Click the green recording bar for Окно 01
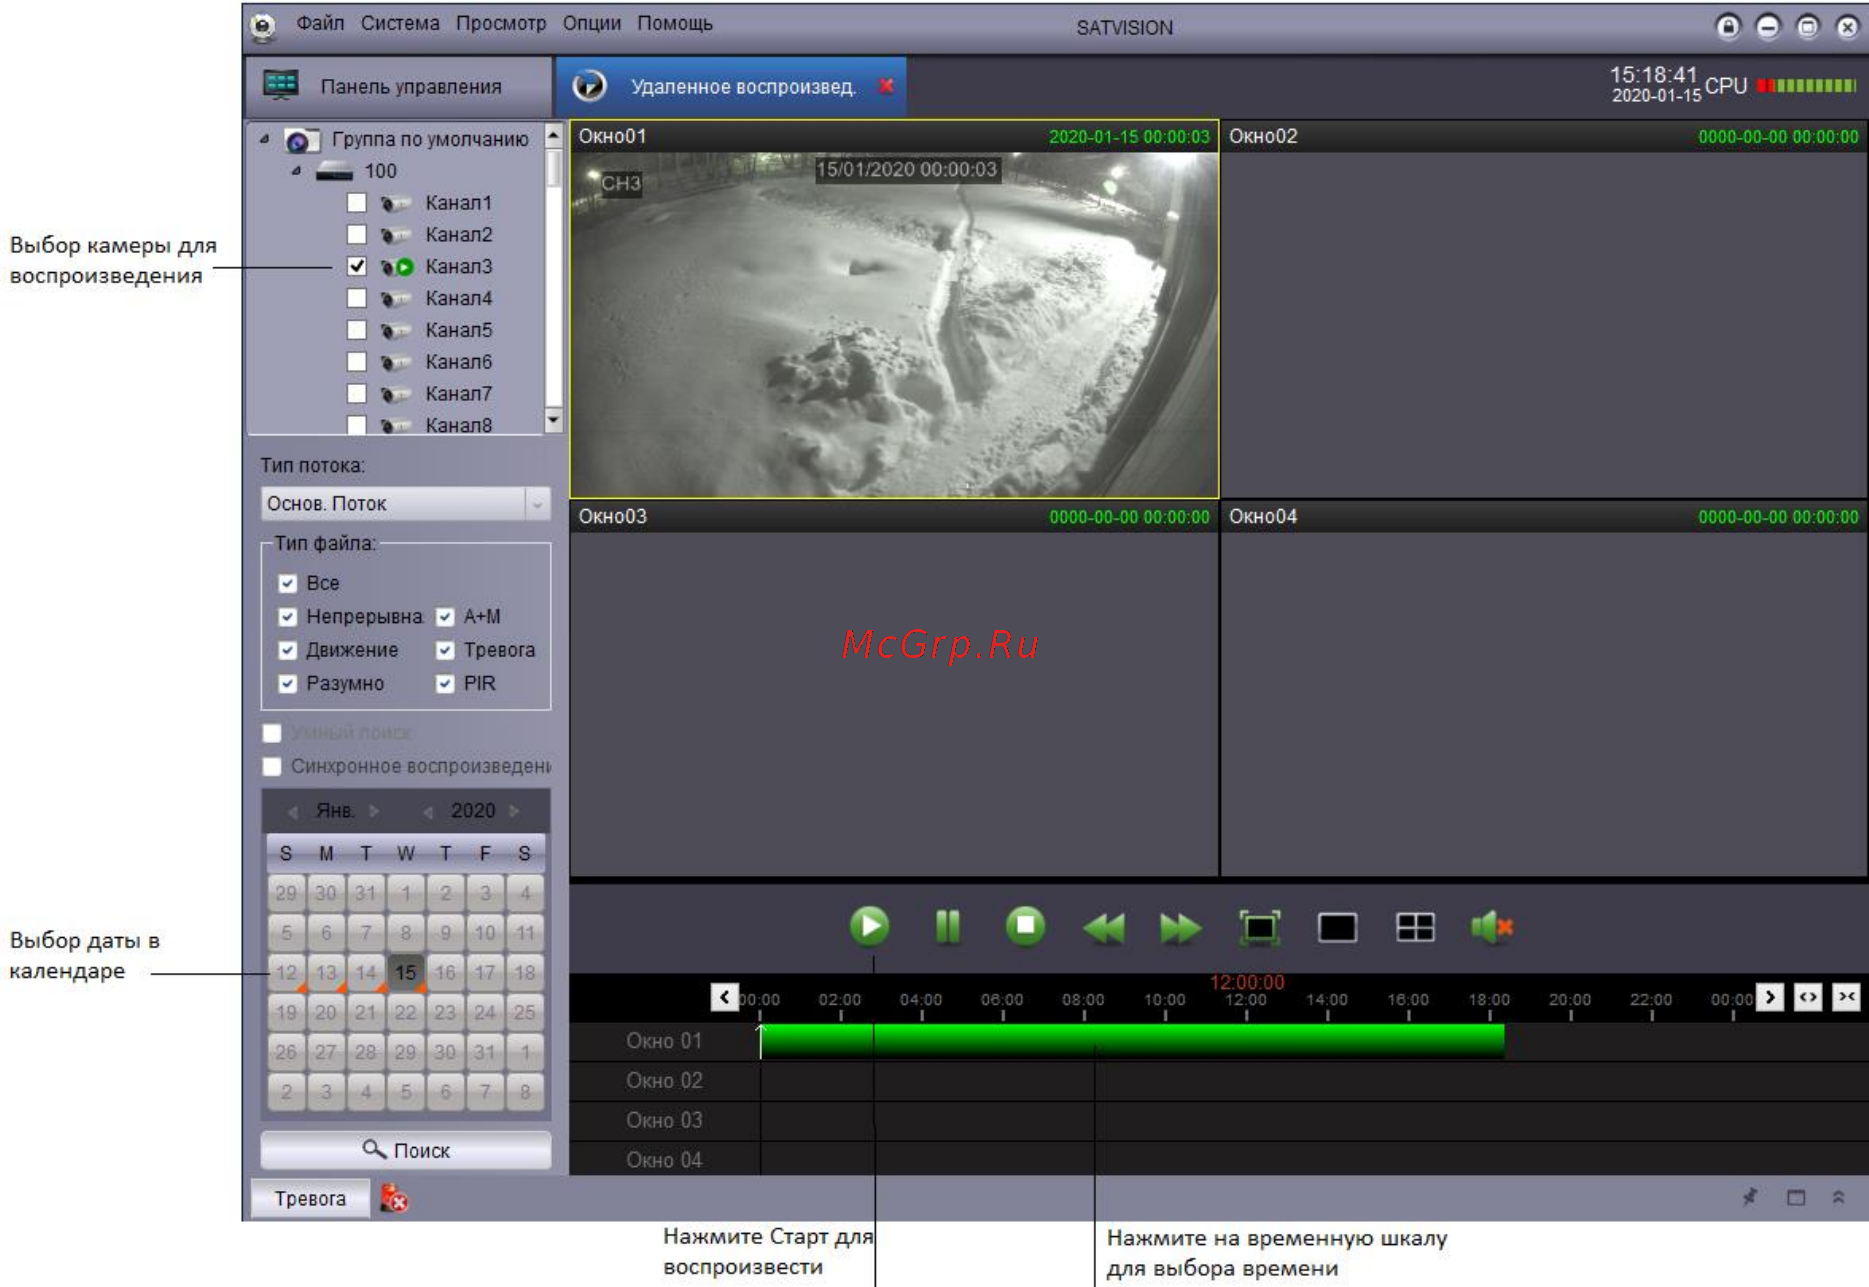 pyautogui.click(x=1132, y=1040)
